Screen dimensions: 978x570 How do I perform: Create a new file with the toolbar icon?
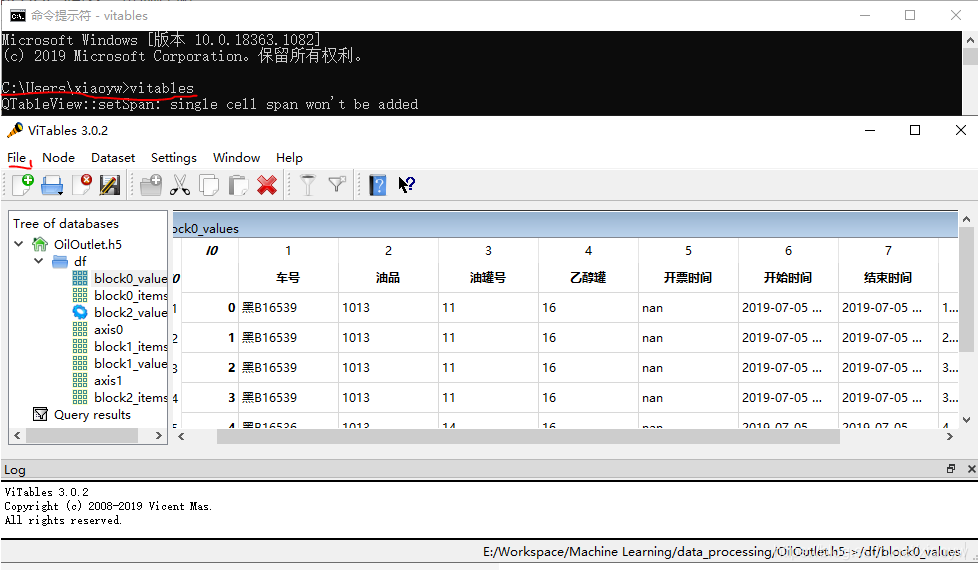point(23,185)
